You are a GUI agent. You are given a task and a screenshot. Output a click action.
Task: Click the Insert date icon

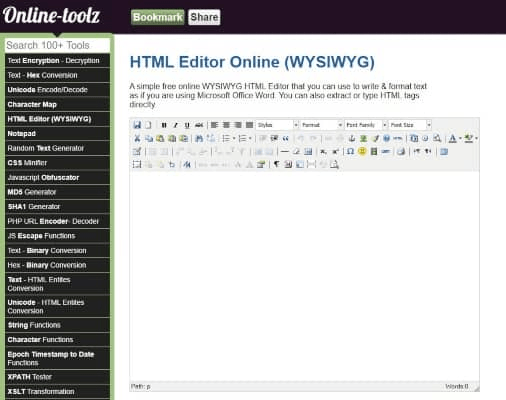coord(414,138)
